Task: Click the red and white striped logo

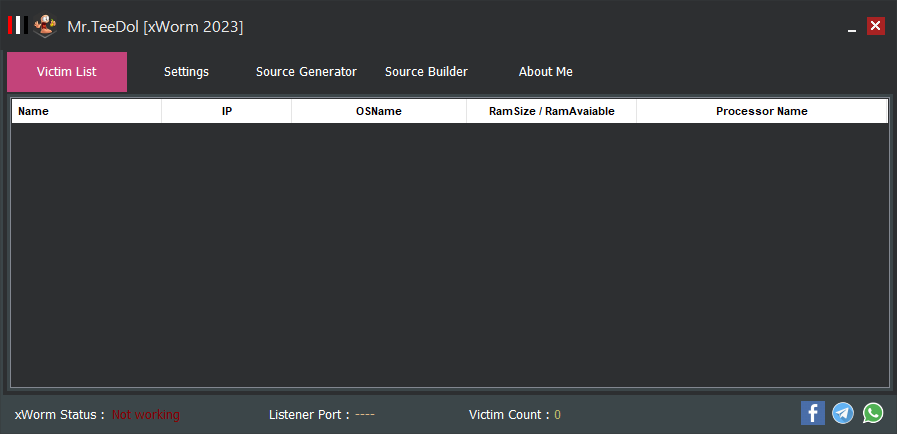Action: 16,25
